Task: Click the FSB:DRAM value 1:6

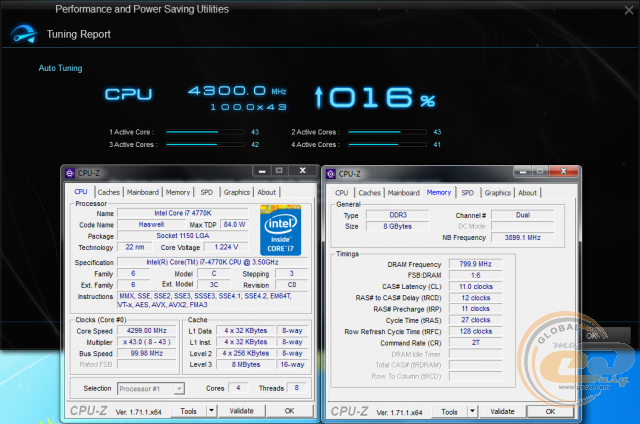Action: pyautogui.click(x=476, y=275)
